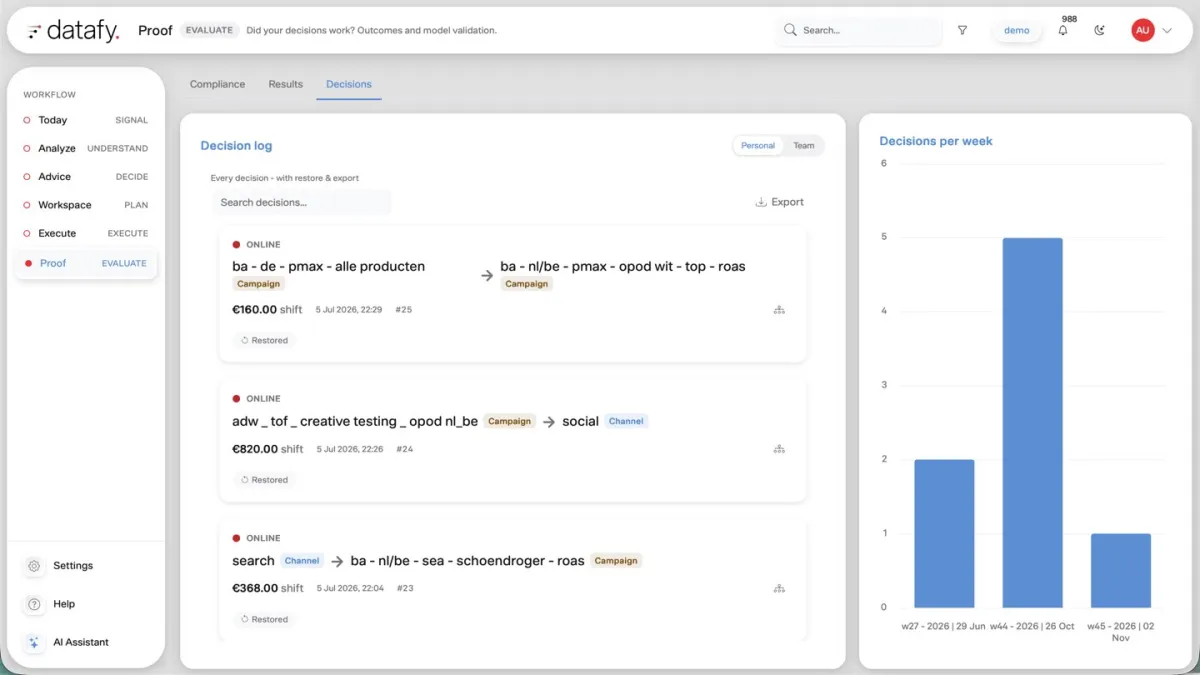Focus the top Search field
The height and width of the screenshot is (675, 1200).
click(859, 30)
